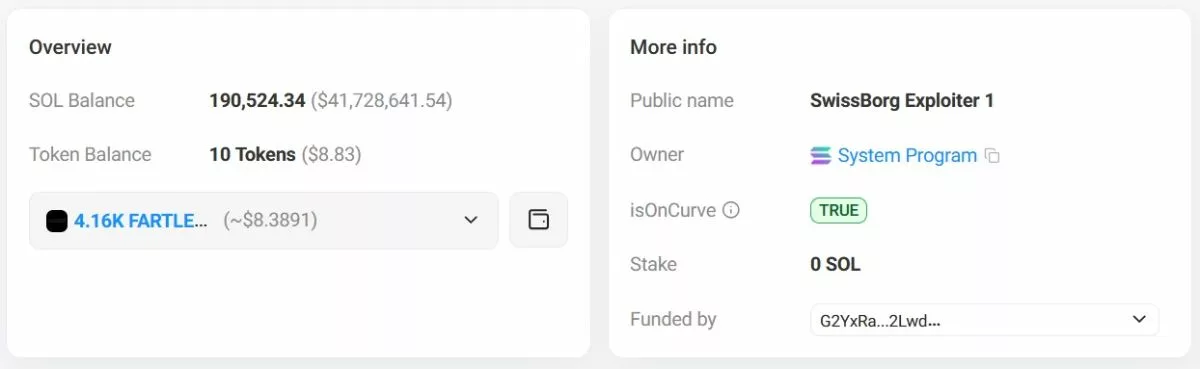The width and height of the screenshot is (1200, 369).
Task: Click the Overview panel heading
Action: click(x=70, y=47)
